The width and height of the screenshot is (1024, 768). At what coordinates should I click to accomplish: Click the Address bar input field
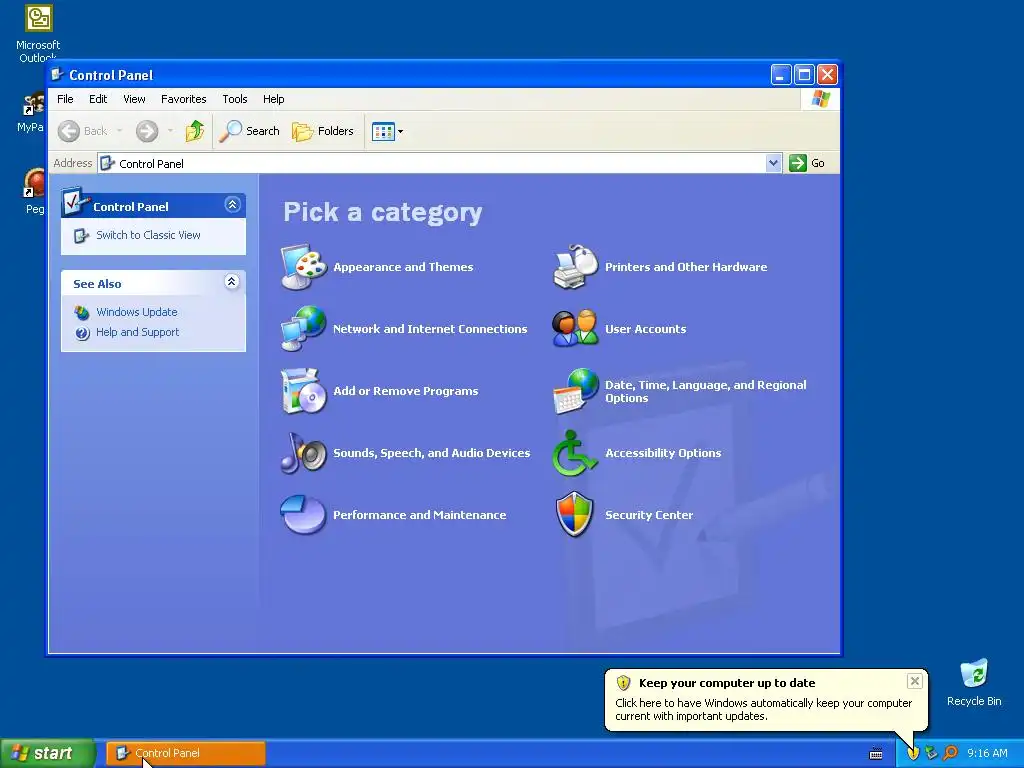[432, 163]
